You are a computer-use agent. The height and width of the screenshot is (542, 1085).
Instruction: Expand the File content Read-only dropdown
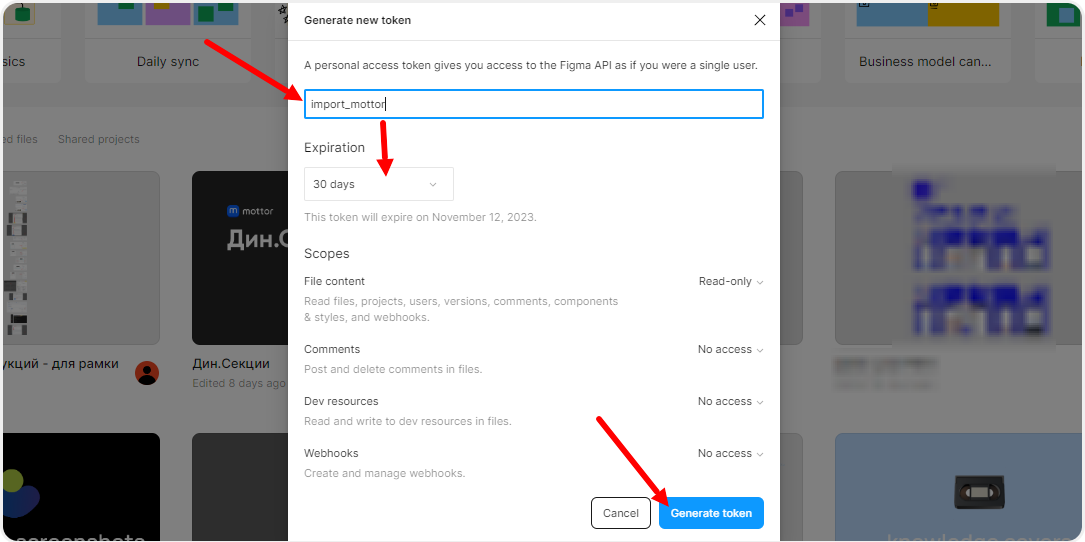click(731, 282)
